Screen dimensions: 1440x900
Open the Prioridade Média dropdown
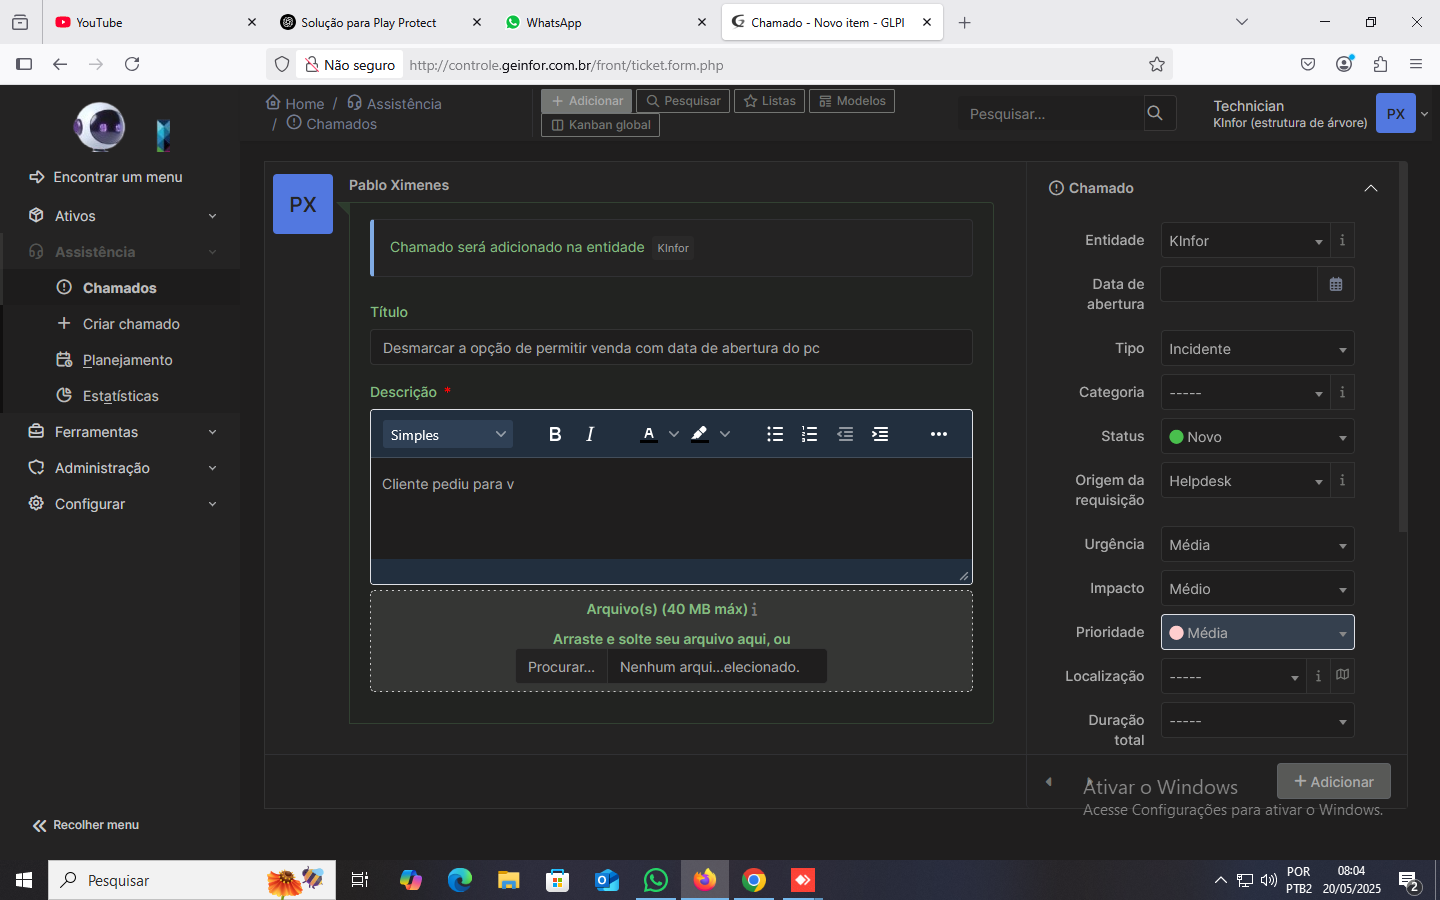coord(1257,633)
